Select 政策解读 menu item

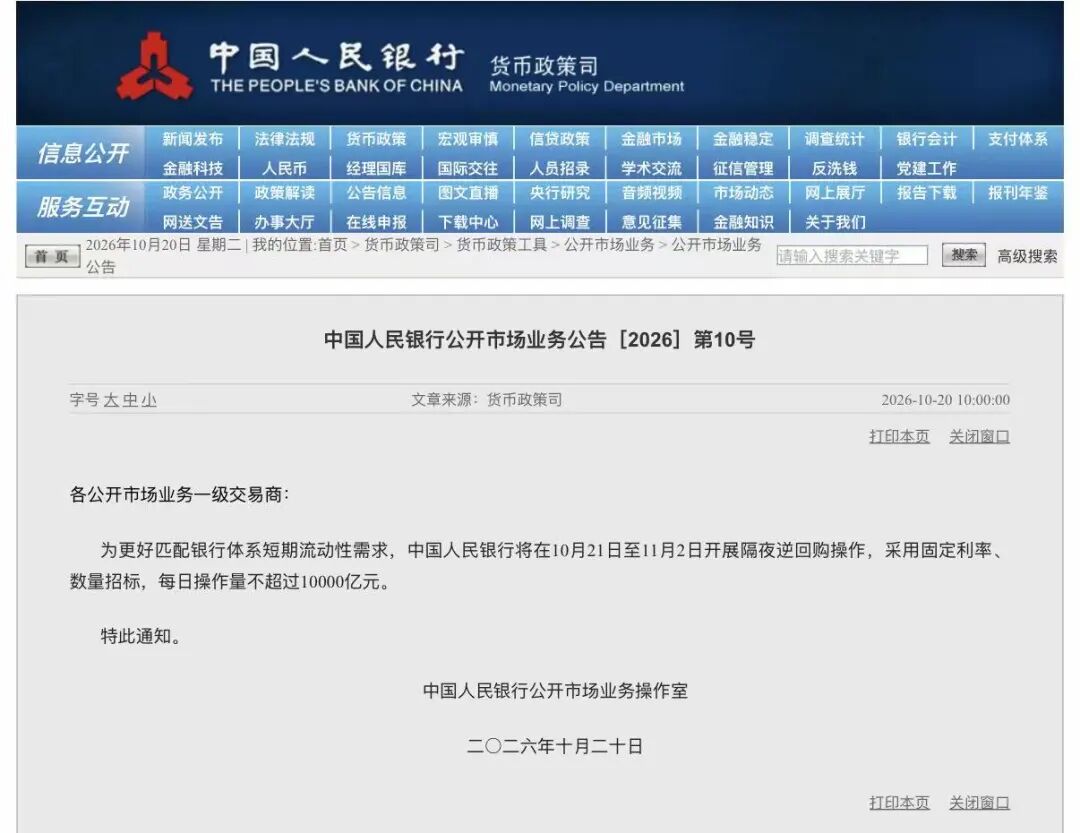point(284,193)
